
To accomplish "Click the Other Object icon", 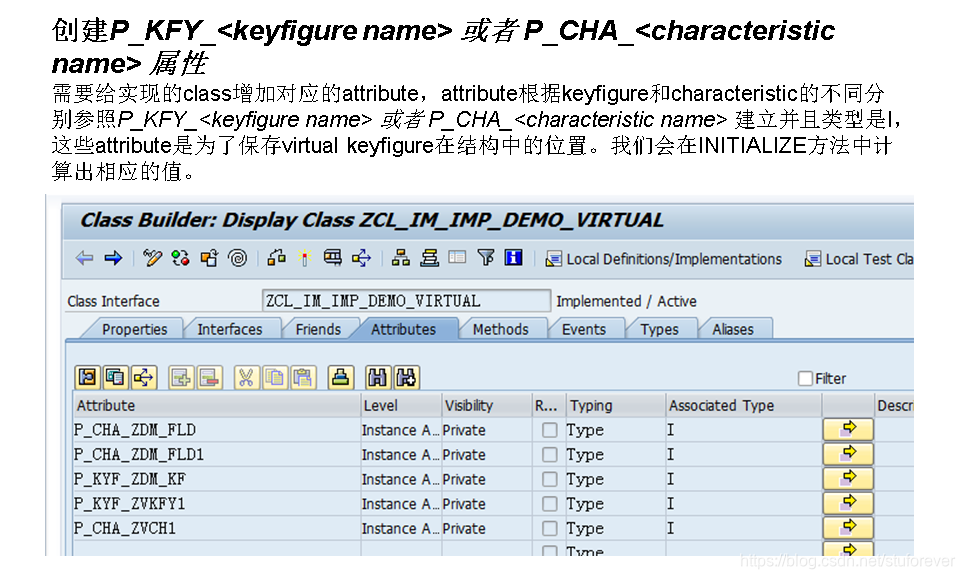I will [209, 258].
